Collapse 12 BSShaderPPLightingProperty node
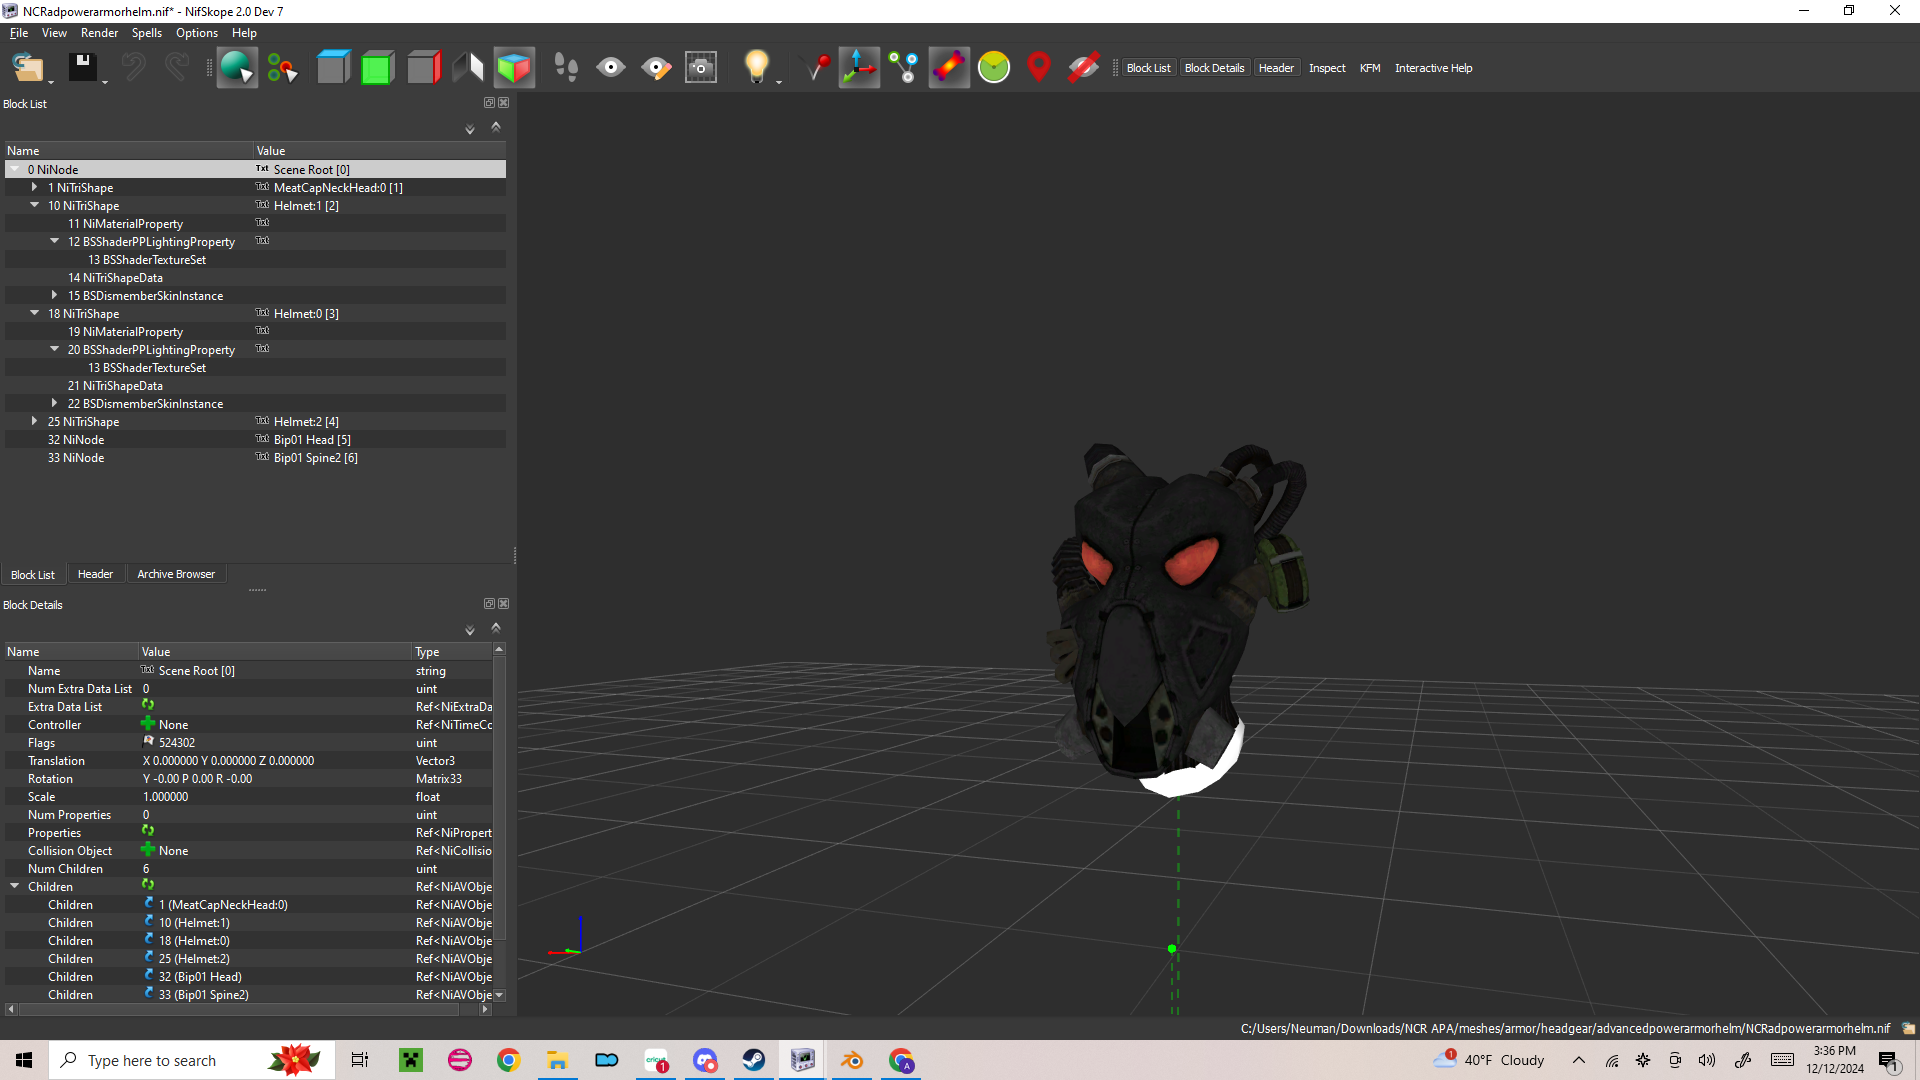1920x1080 pixels. tap(55, 241)
